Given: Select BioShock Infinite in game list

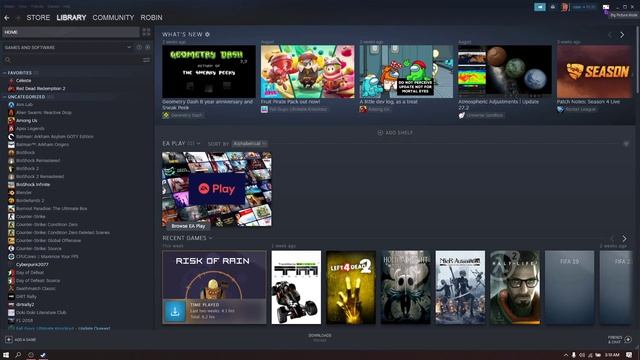Looking at the screenshot, I should (33, 184).
